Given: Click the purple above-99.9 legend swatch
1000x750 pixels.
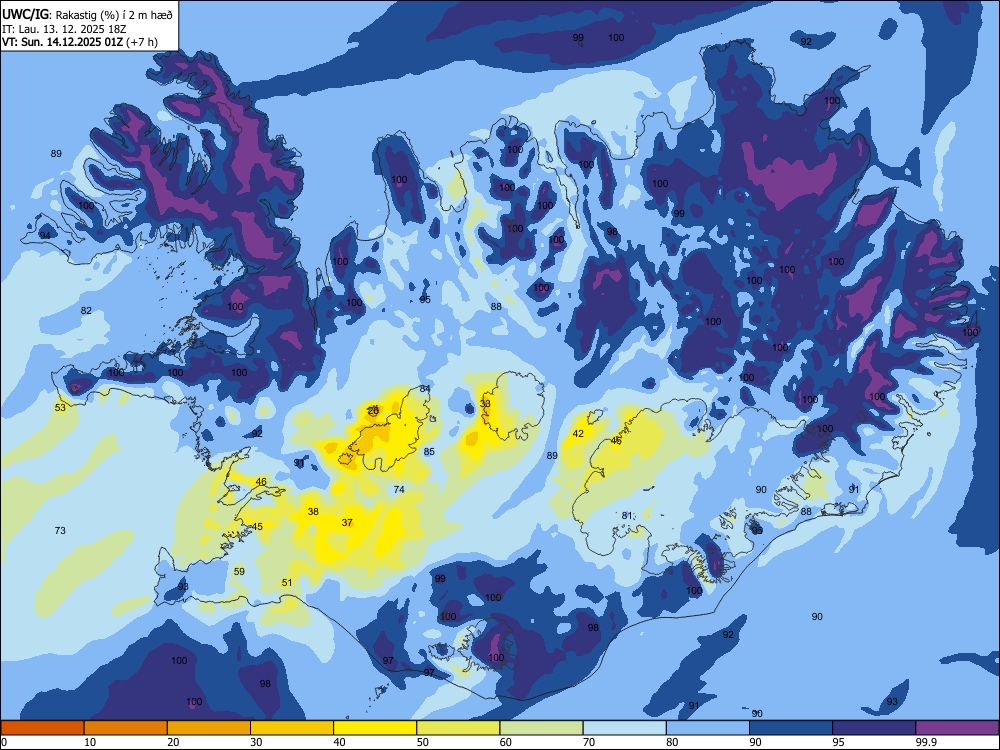Looking at the screenshot, I should tap(957, 728).
